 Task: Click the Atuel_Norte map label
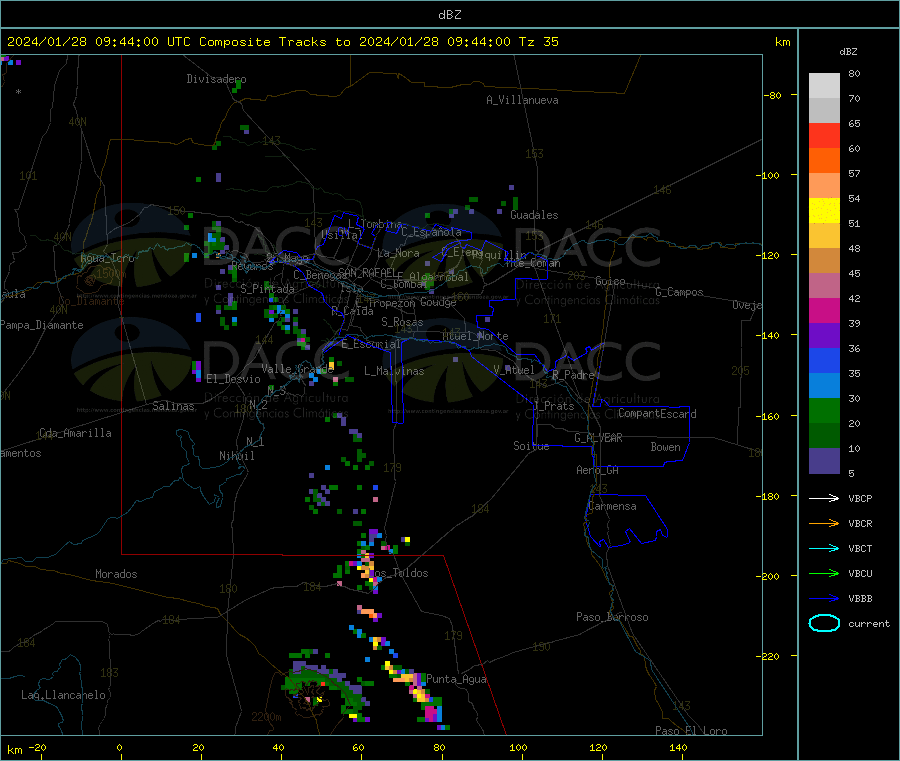(x=475, y=336)
